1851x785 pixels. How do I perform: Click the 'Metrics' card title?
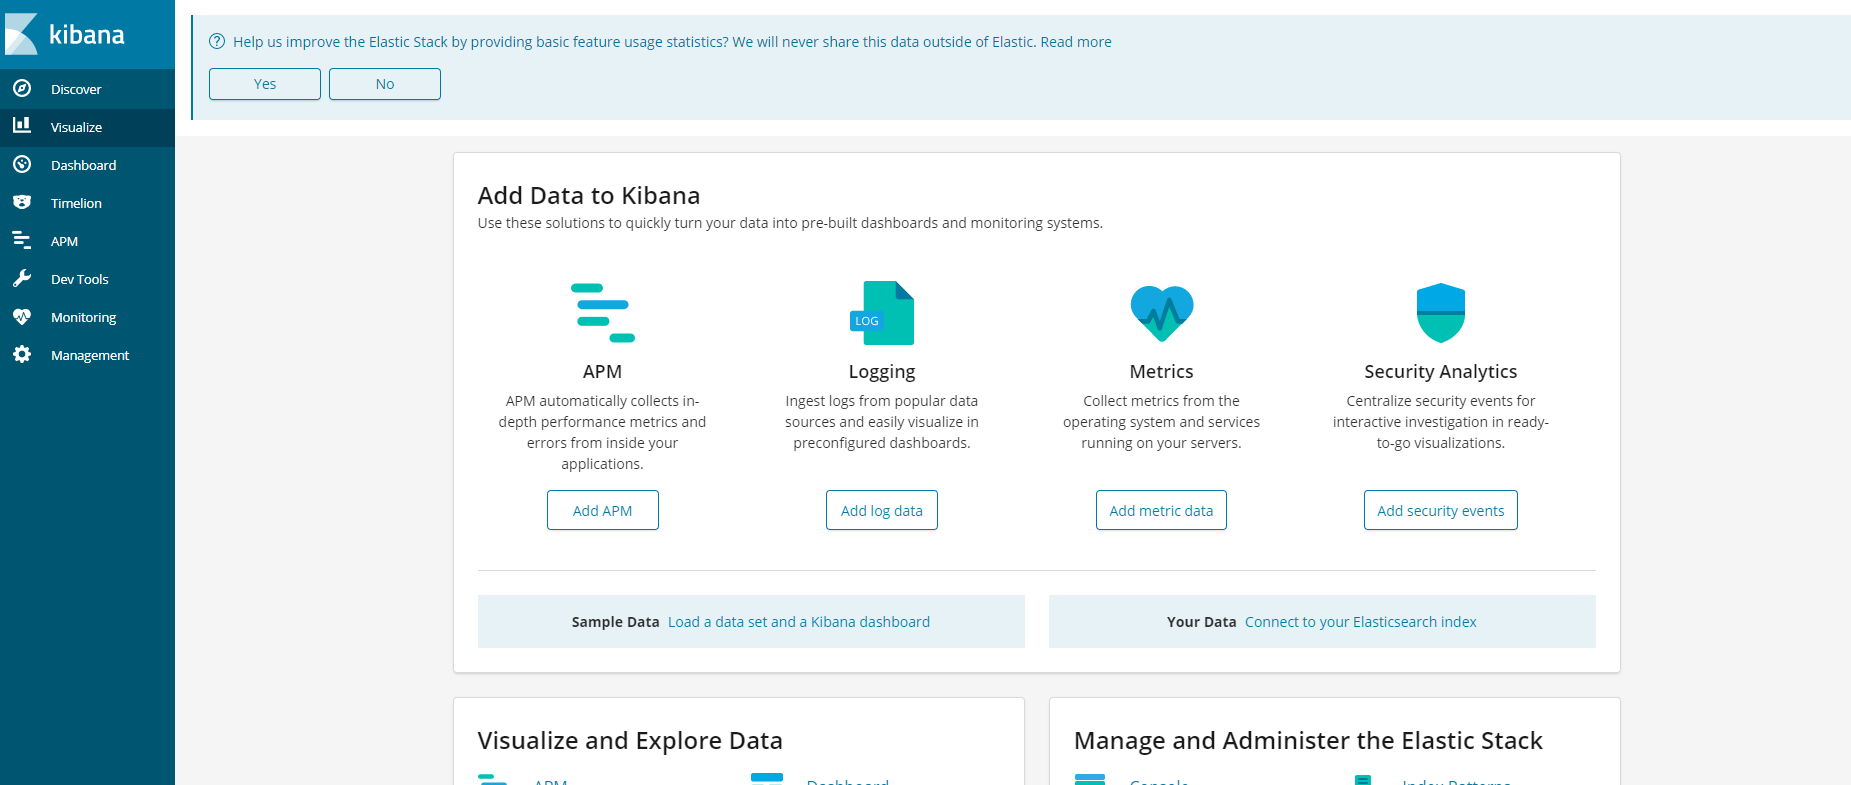1161,371
